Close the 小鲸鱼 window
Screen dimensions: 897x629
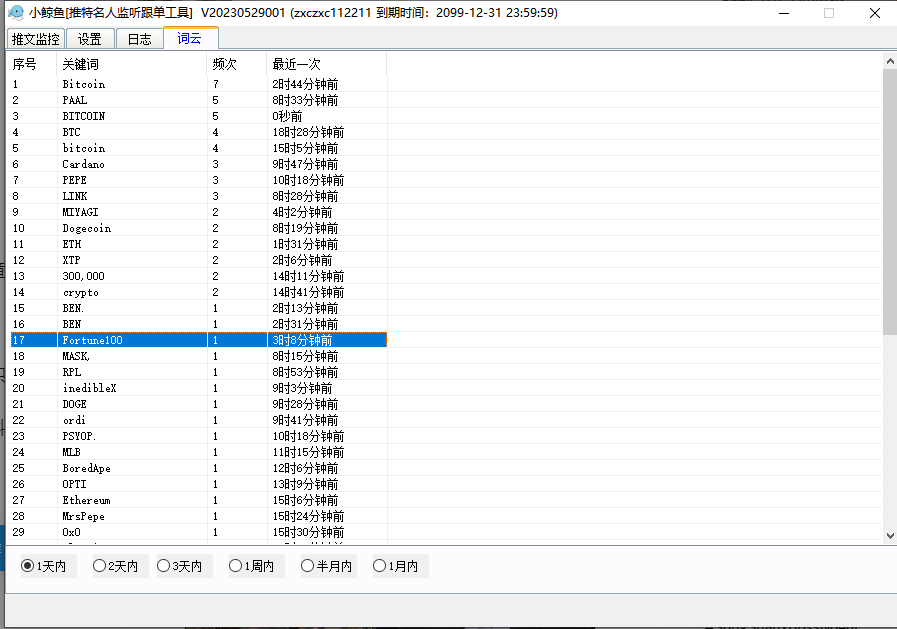(x=875, y=13)
